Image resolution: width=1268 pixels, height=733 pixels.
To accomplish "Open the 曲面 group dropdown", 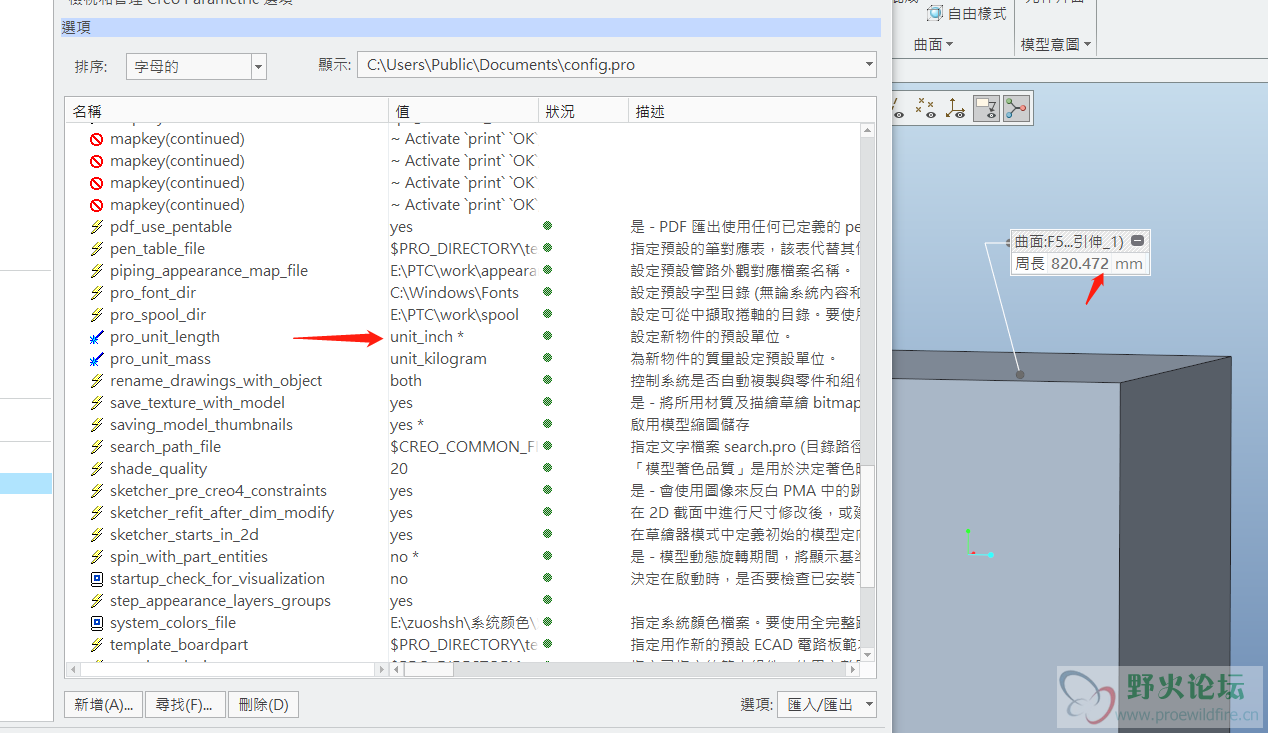I will (934, 44).
